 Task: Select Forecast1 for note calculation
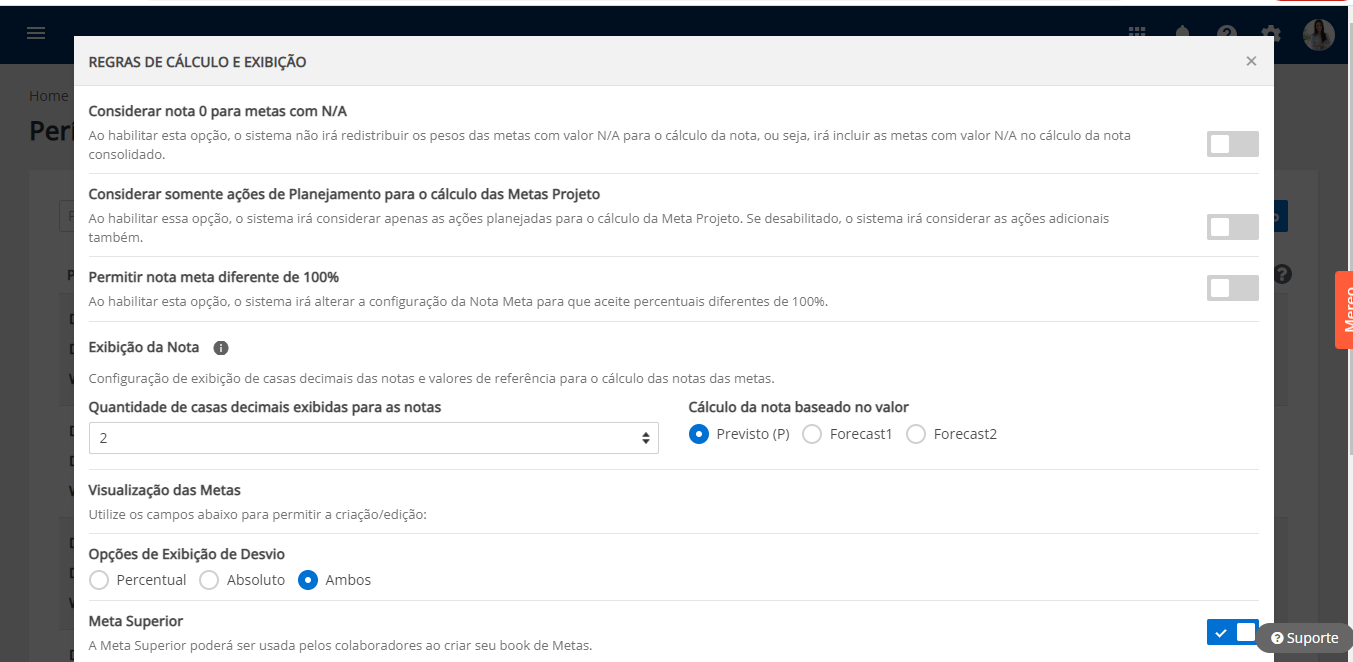(812, 434)
